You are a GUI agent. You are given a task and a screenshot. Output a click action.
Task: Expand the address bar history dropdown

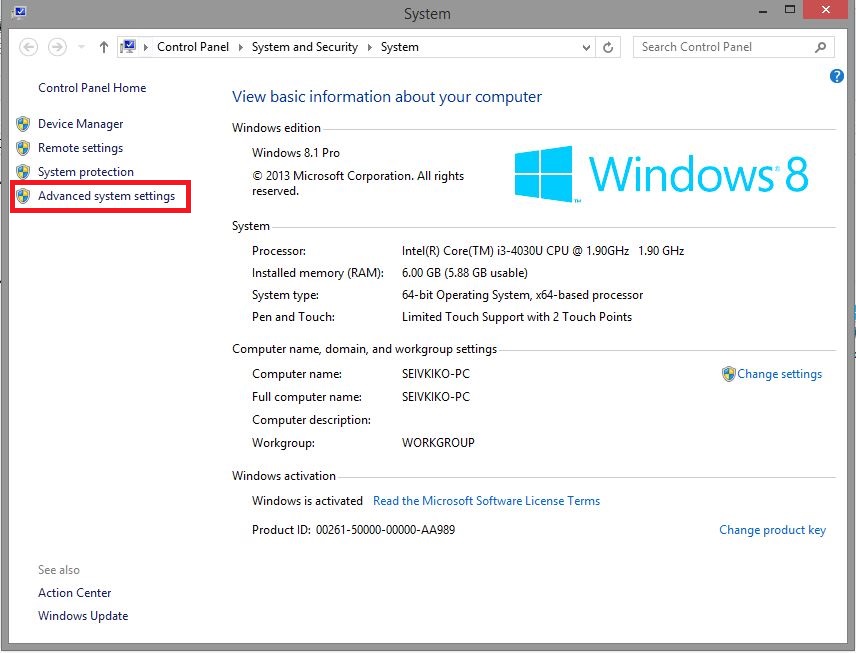coord(586,47)
